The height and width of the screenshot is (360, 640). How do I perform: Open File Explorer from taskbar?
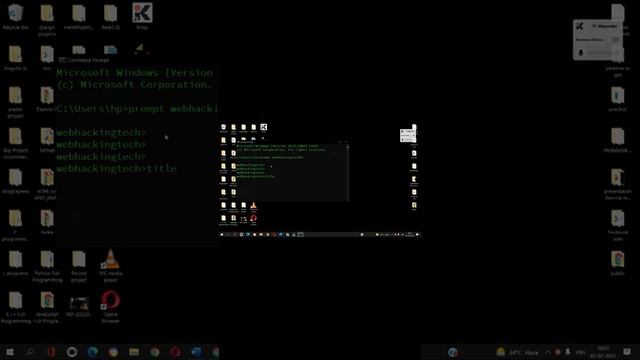[134, 352]
